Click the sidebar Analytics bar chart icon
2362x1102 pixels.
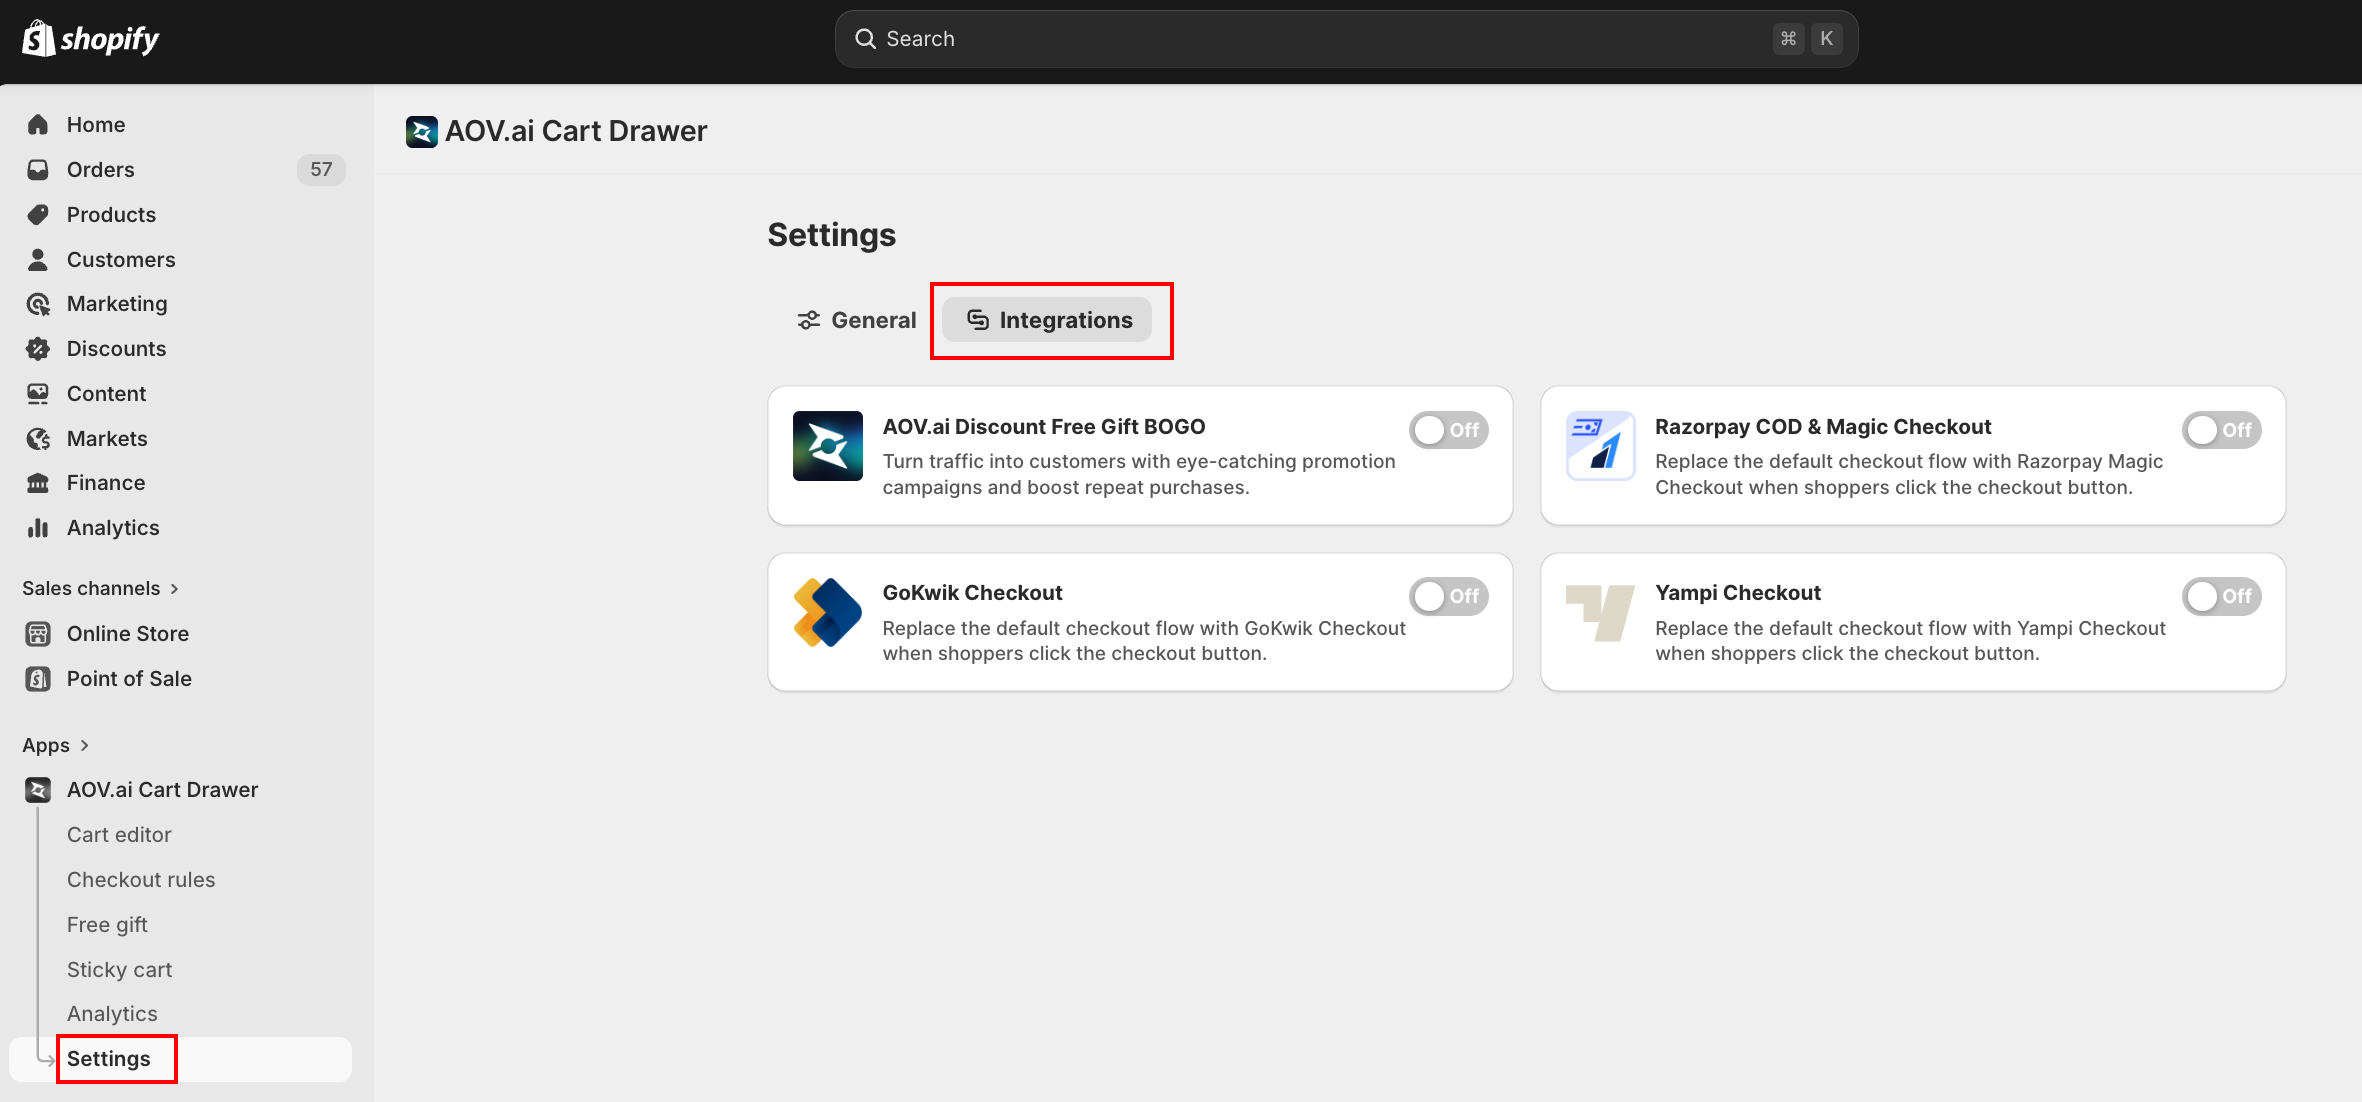point(38,528)
